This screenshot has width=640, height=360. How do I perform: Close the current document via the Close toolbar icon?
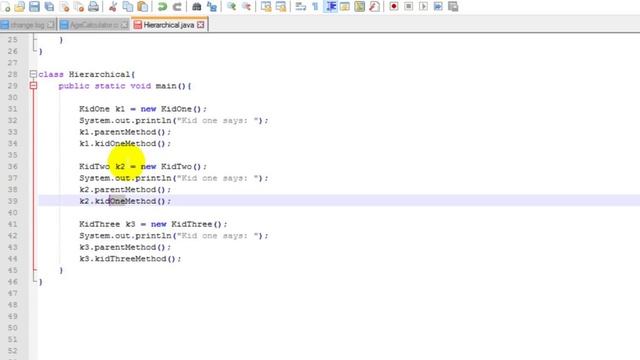tap(64, 7)
